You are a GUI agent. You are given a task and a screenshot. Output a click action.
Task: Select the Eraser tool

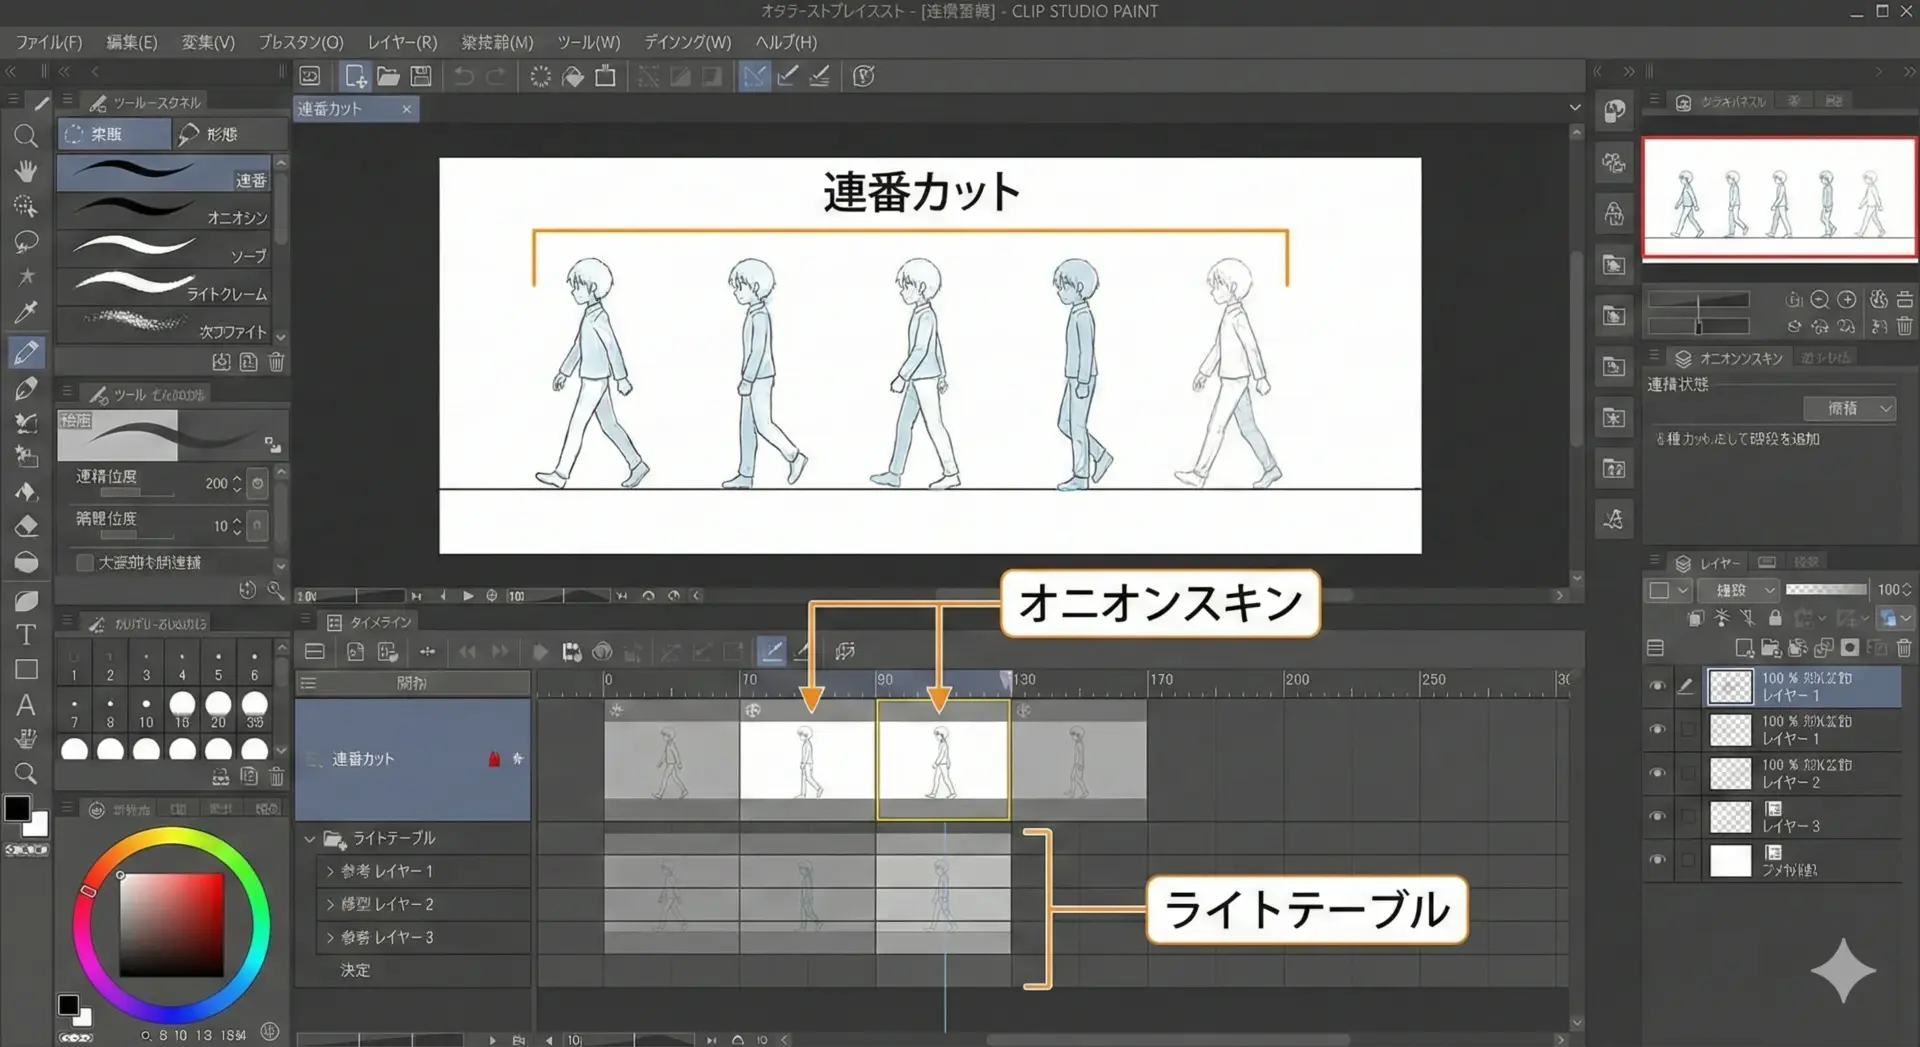[26, 526]
